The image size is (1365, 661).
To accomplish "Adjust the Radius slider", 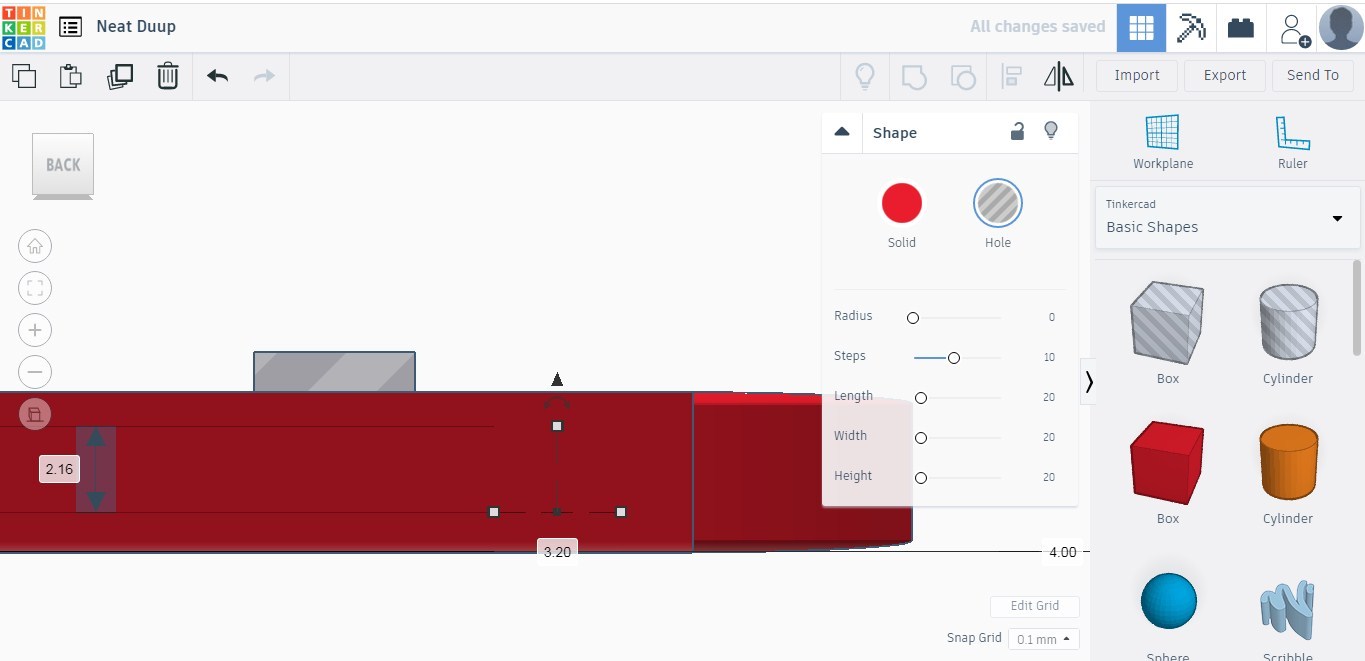I will click(912, 318).
